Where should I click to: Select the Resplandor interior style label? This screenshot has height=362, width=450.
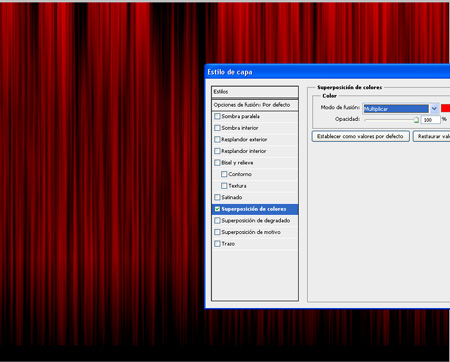click(x=244, y=151)
